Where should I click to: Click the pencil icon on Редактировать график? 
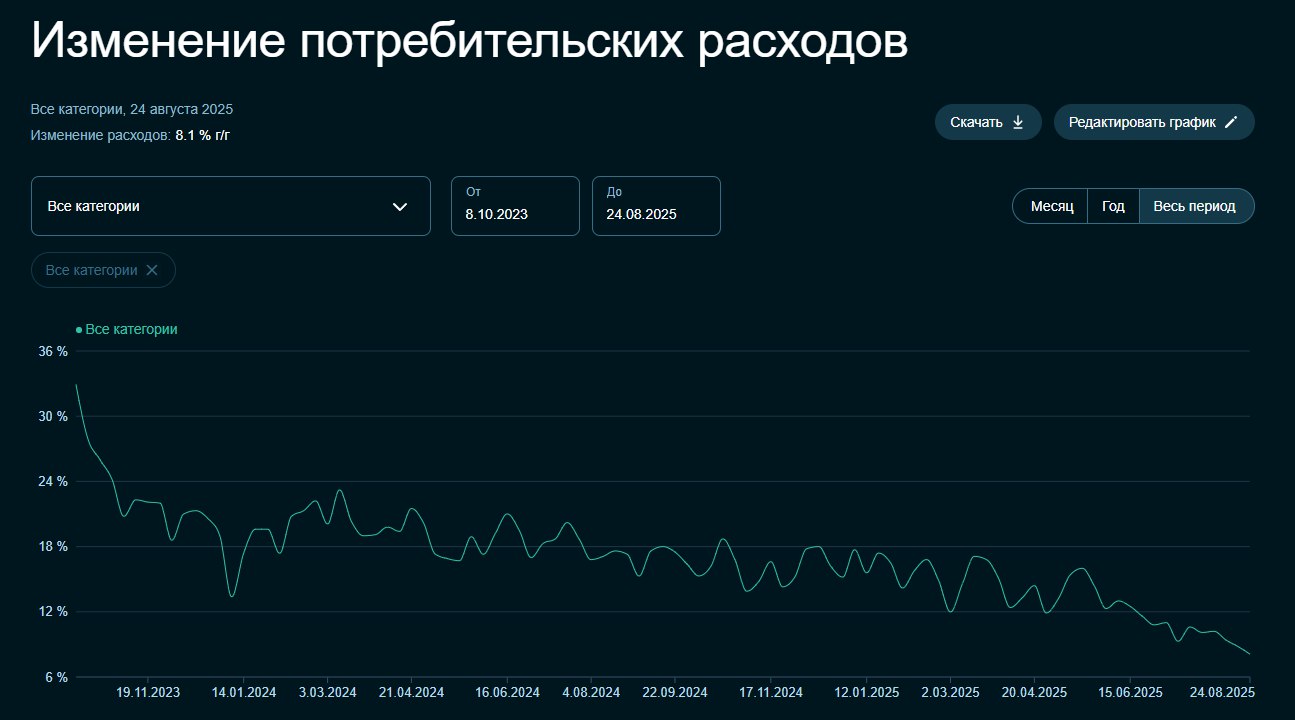tap(1231, 122)
